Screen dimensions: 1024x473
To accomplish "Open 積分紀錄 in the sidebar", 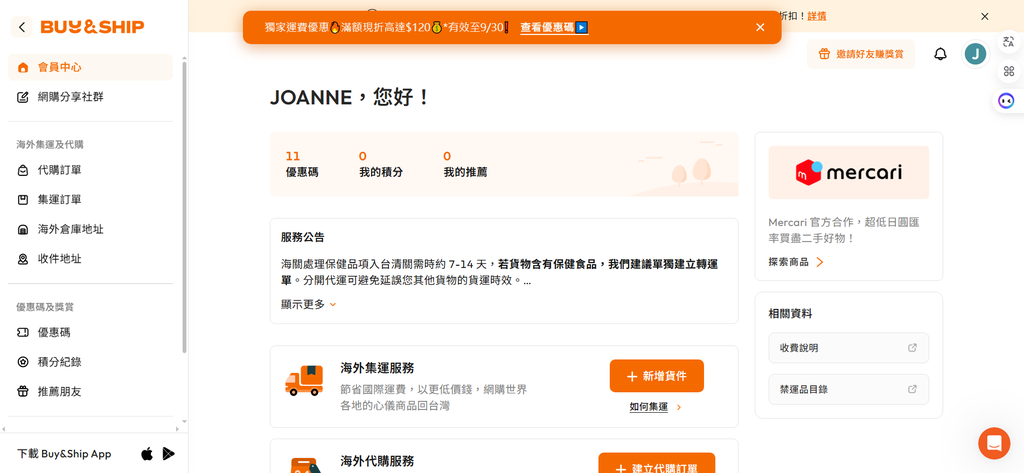I will point(90,362).
